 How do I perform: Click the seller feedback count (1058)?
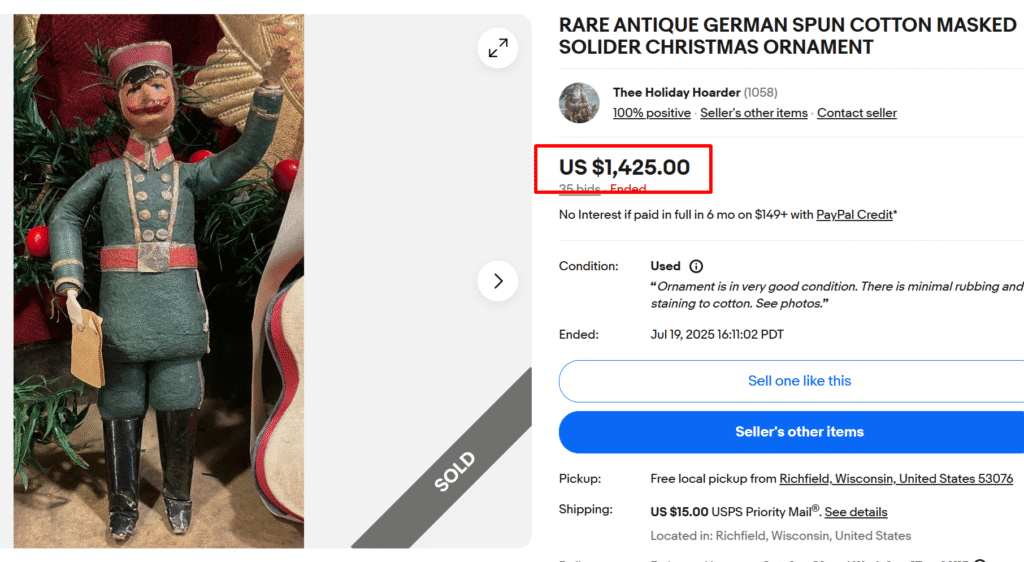pos(760,93)
